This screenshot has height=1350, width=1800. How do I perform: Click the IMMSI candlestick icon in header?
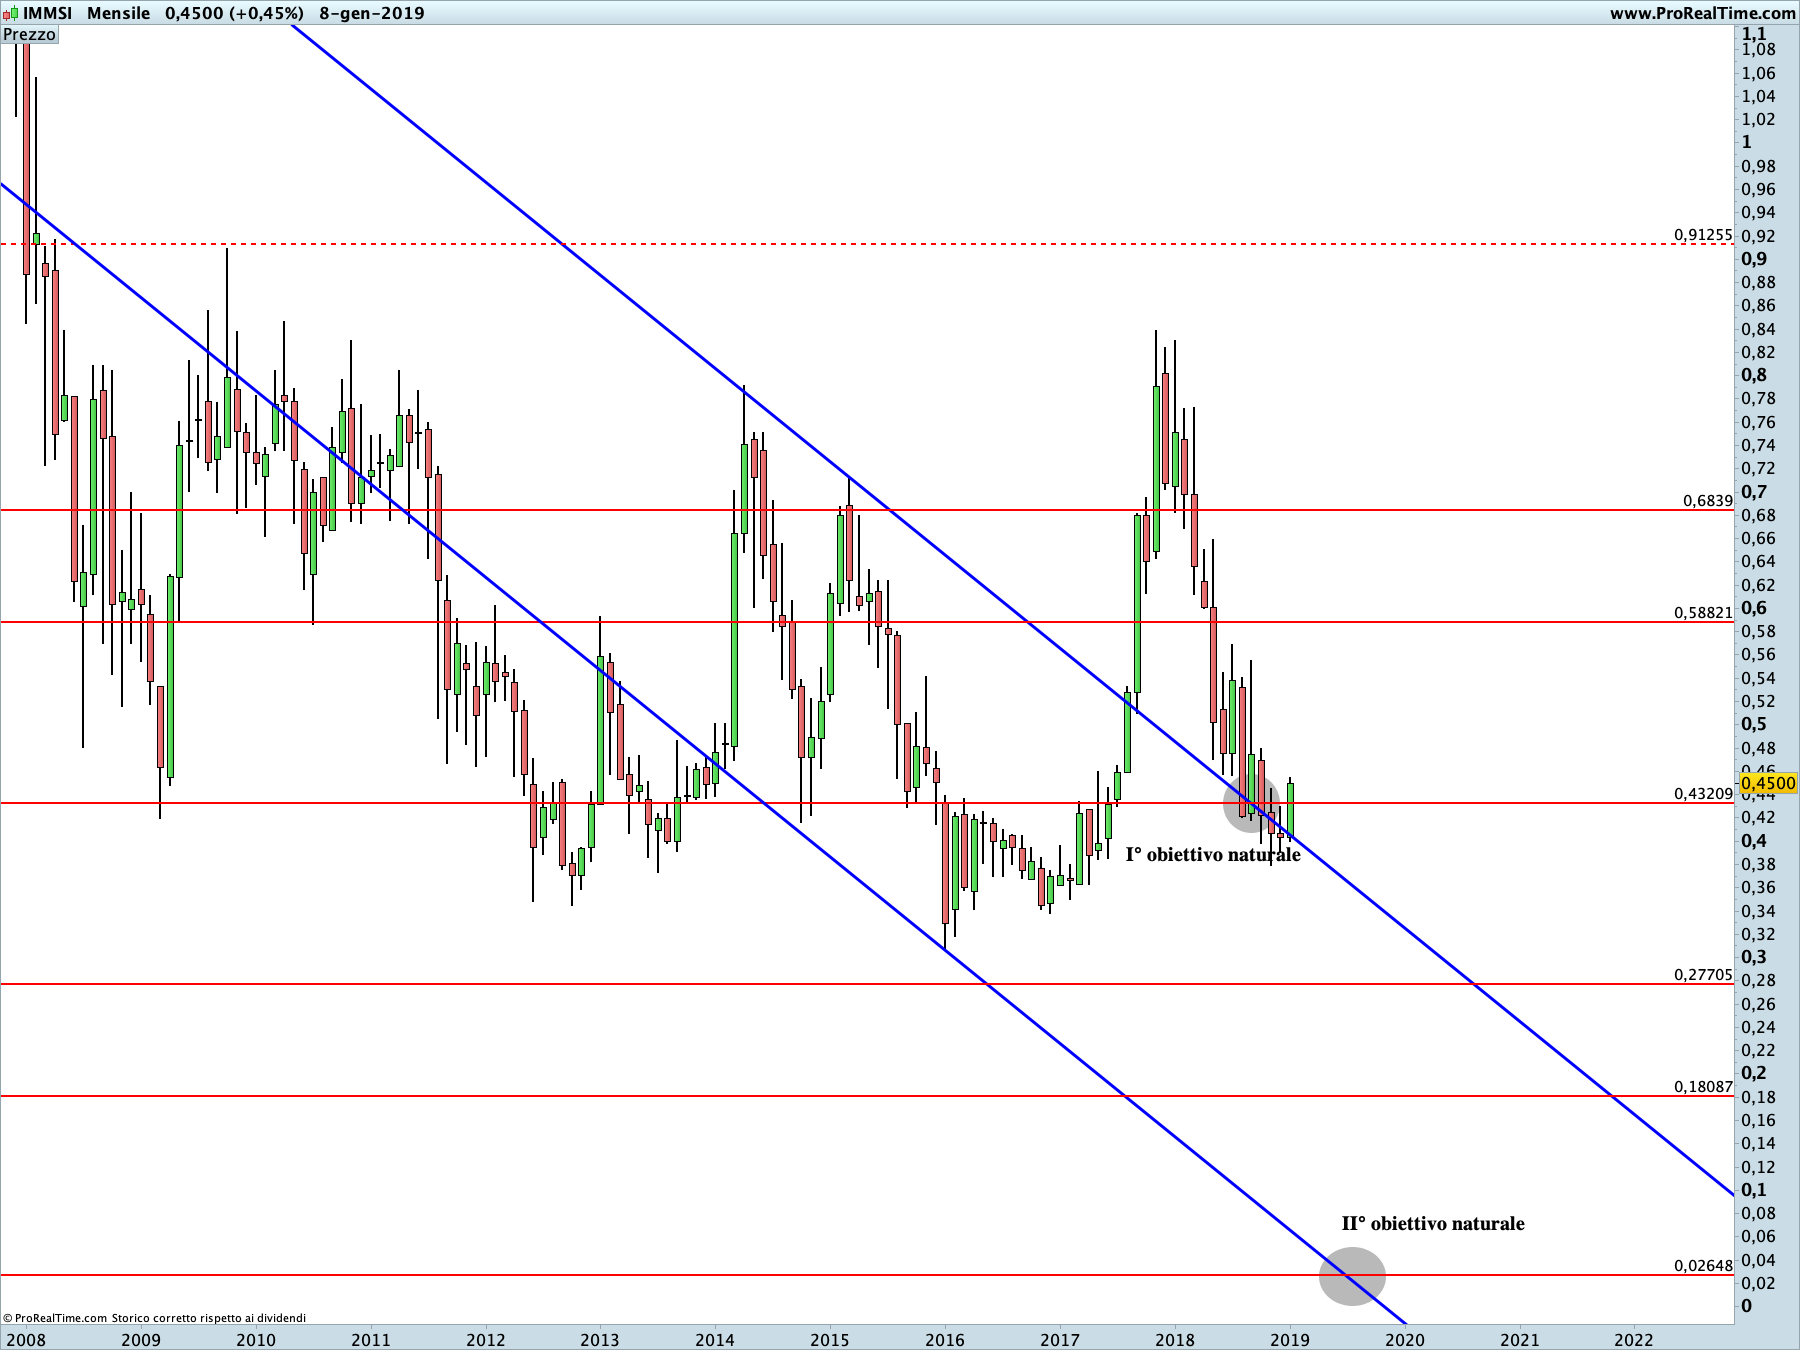click(10, 13)
